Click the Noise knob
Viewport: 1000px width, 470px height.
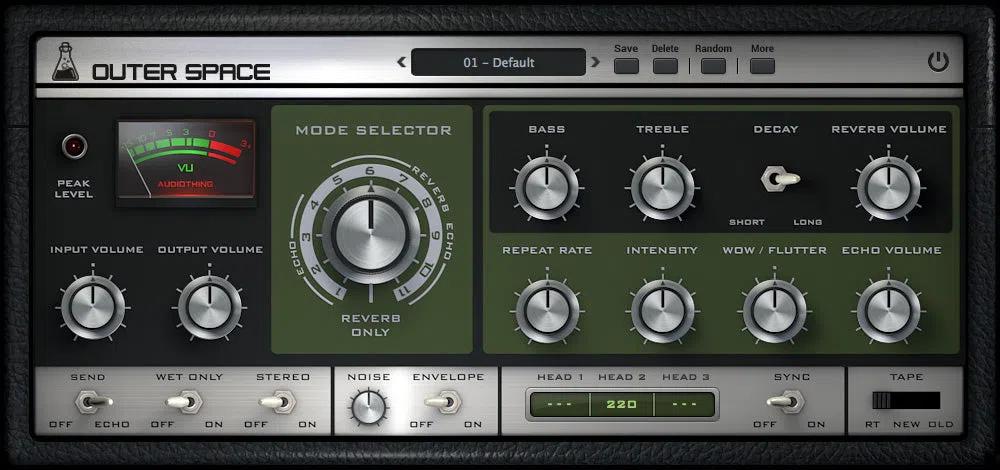point(369,407)
